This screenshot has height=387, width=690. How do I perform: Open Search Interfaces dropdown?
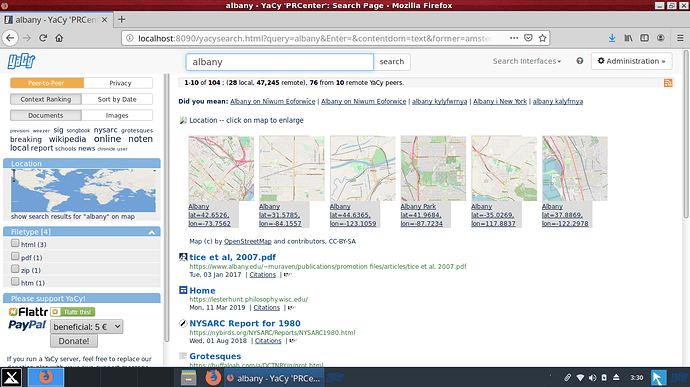[x=527, y=61]
